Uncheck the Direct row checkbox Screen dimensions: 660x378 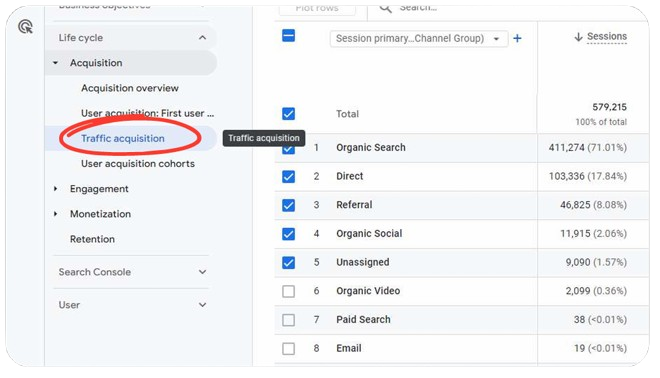(x=288, y=176)
